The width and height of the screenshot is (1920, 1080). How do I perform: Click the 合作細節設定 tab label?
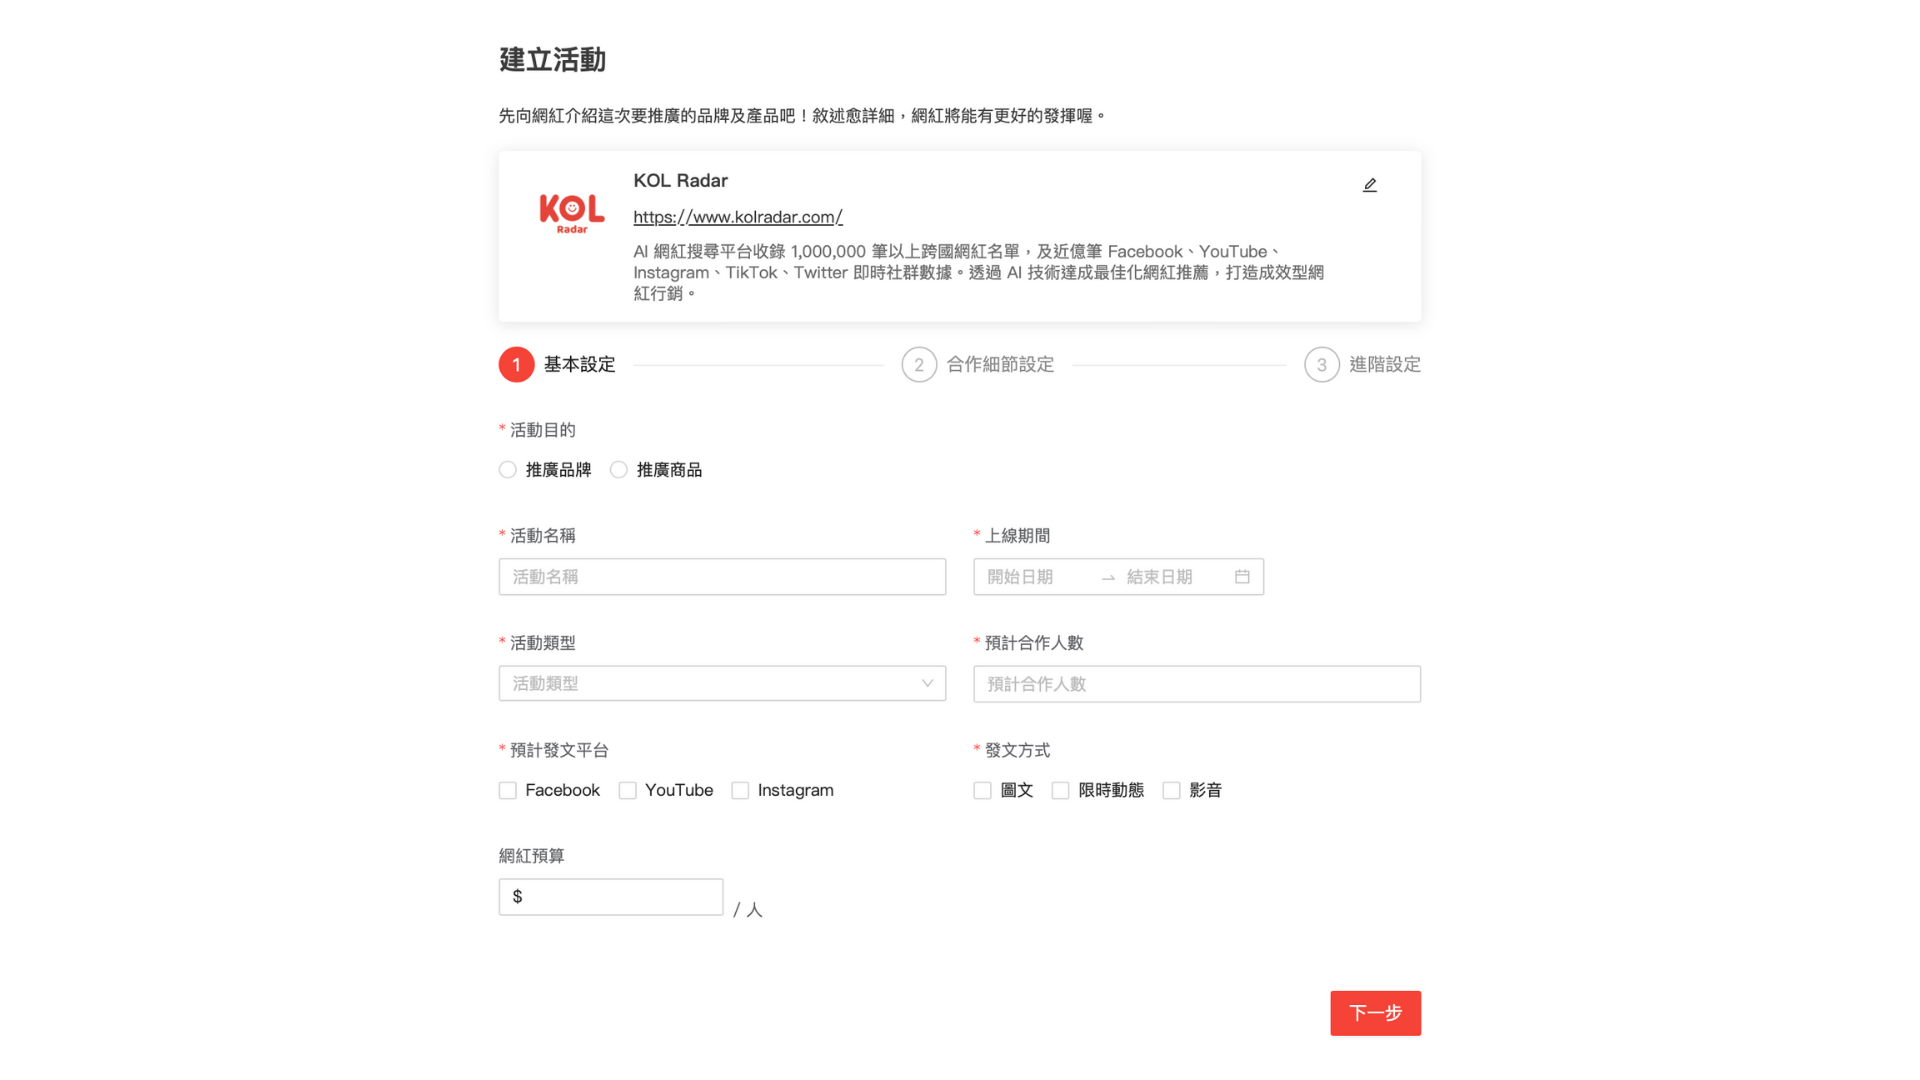pyautogui.click(x=998, y=364)
